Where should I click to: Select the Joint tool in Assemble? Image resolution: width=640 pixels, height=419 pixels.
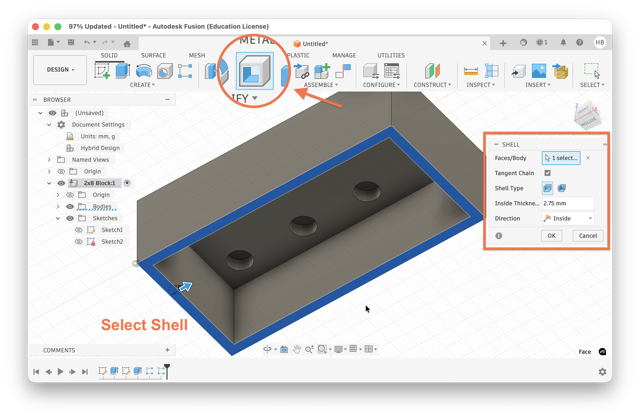tap(302, 71)
